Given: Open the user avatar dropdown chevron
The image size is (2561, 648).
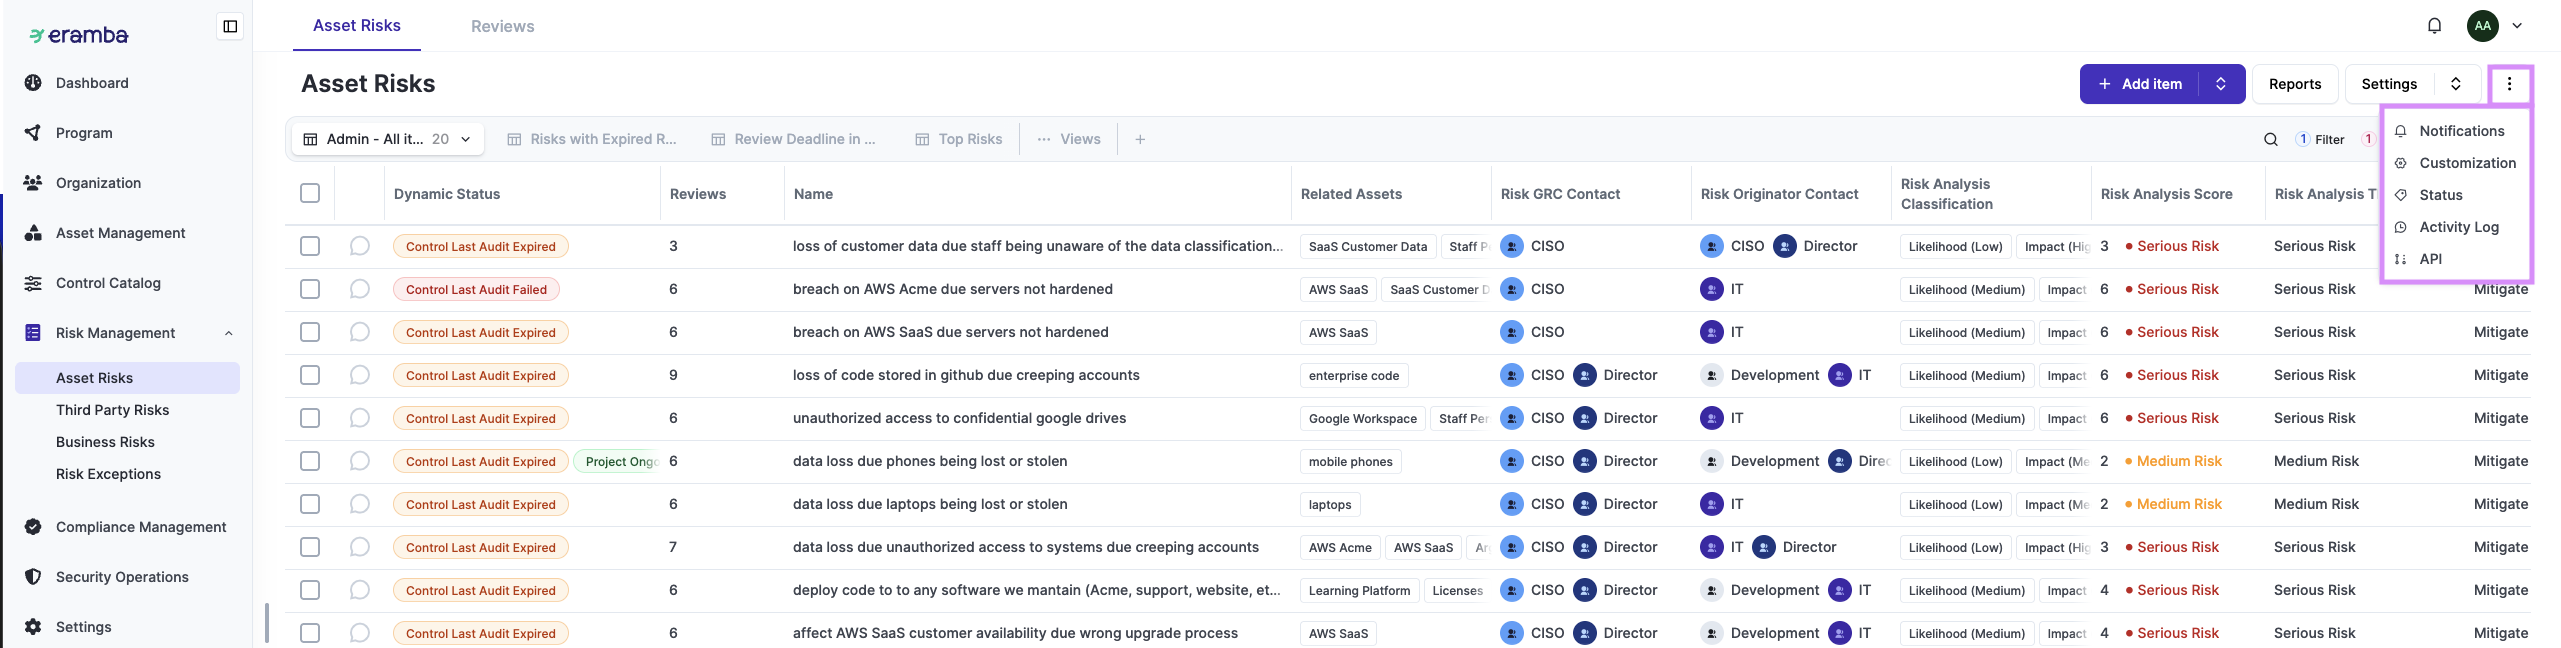Looking at the screenshot, I should [x=2517, y=26].
